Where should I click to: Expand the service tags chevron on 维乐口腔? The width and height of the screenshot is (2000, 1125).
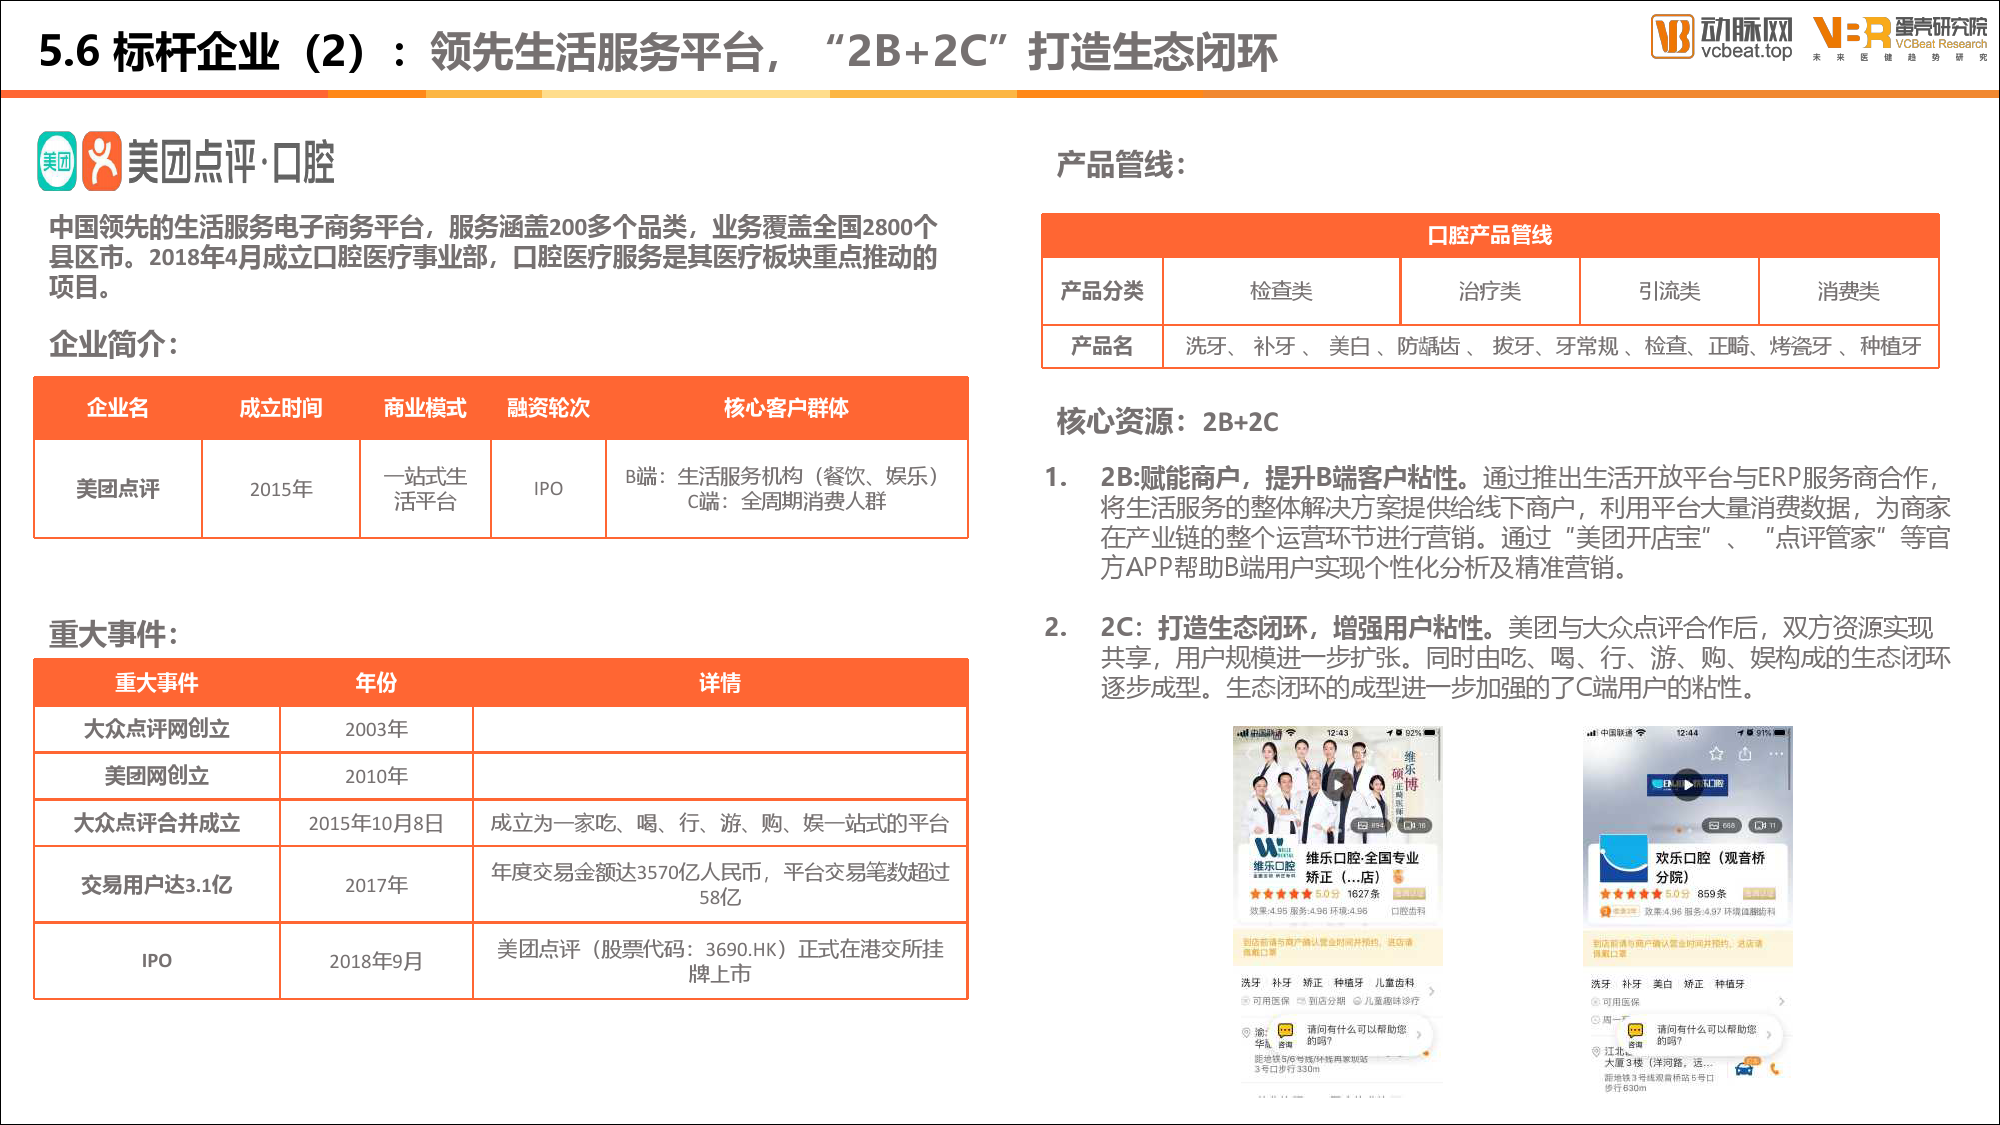1431,991
